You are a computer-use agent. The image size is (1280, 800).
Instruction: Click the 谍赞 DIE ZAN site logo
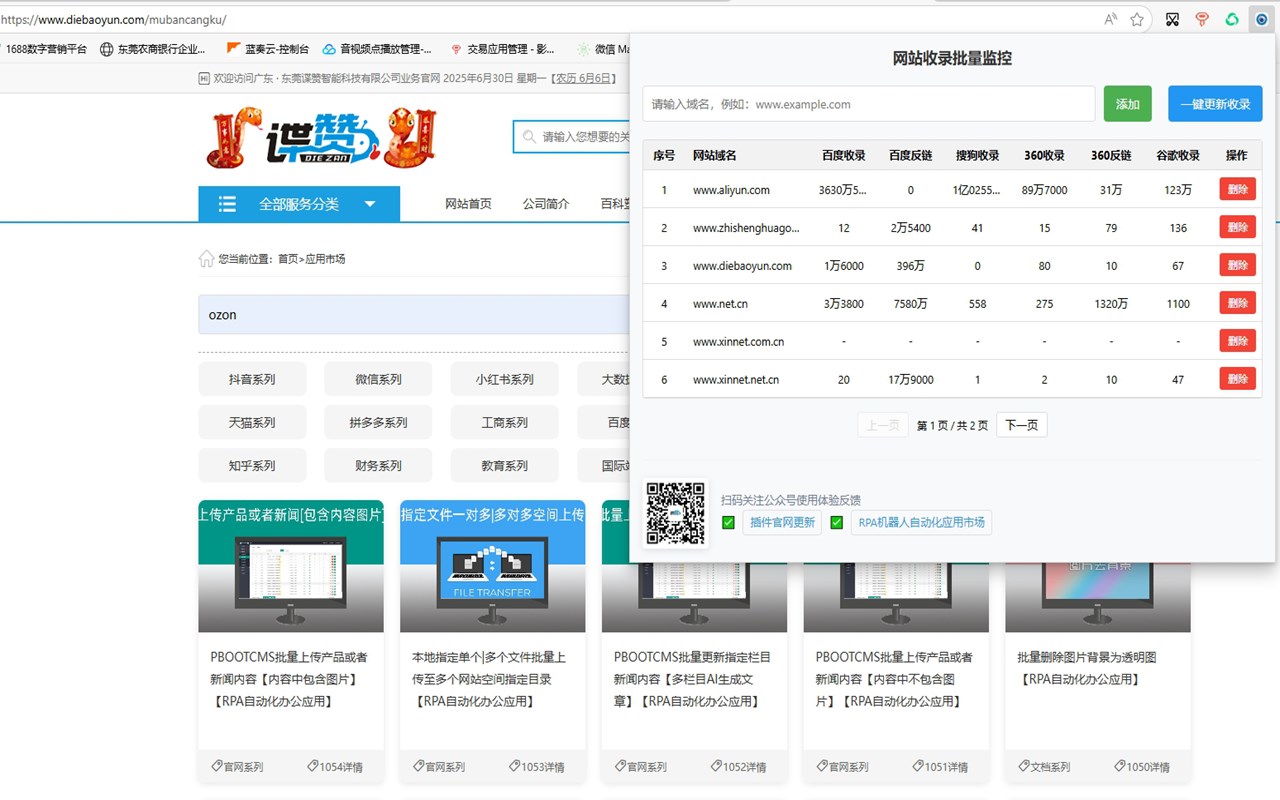tap(322, 138)
